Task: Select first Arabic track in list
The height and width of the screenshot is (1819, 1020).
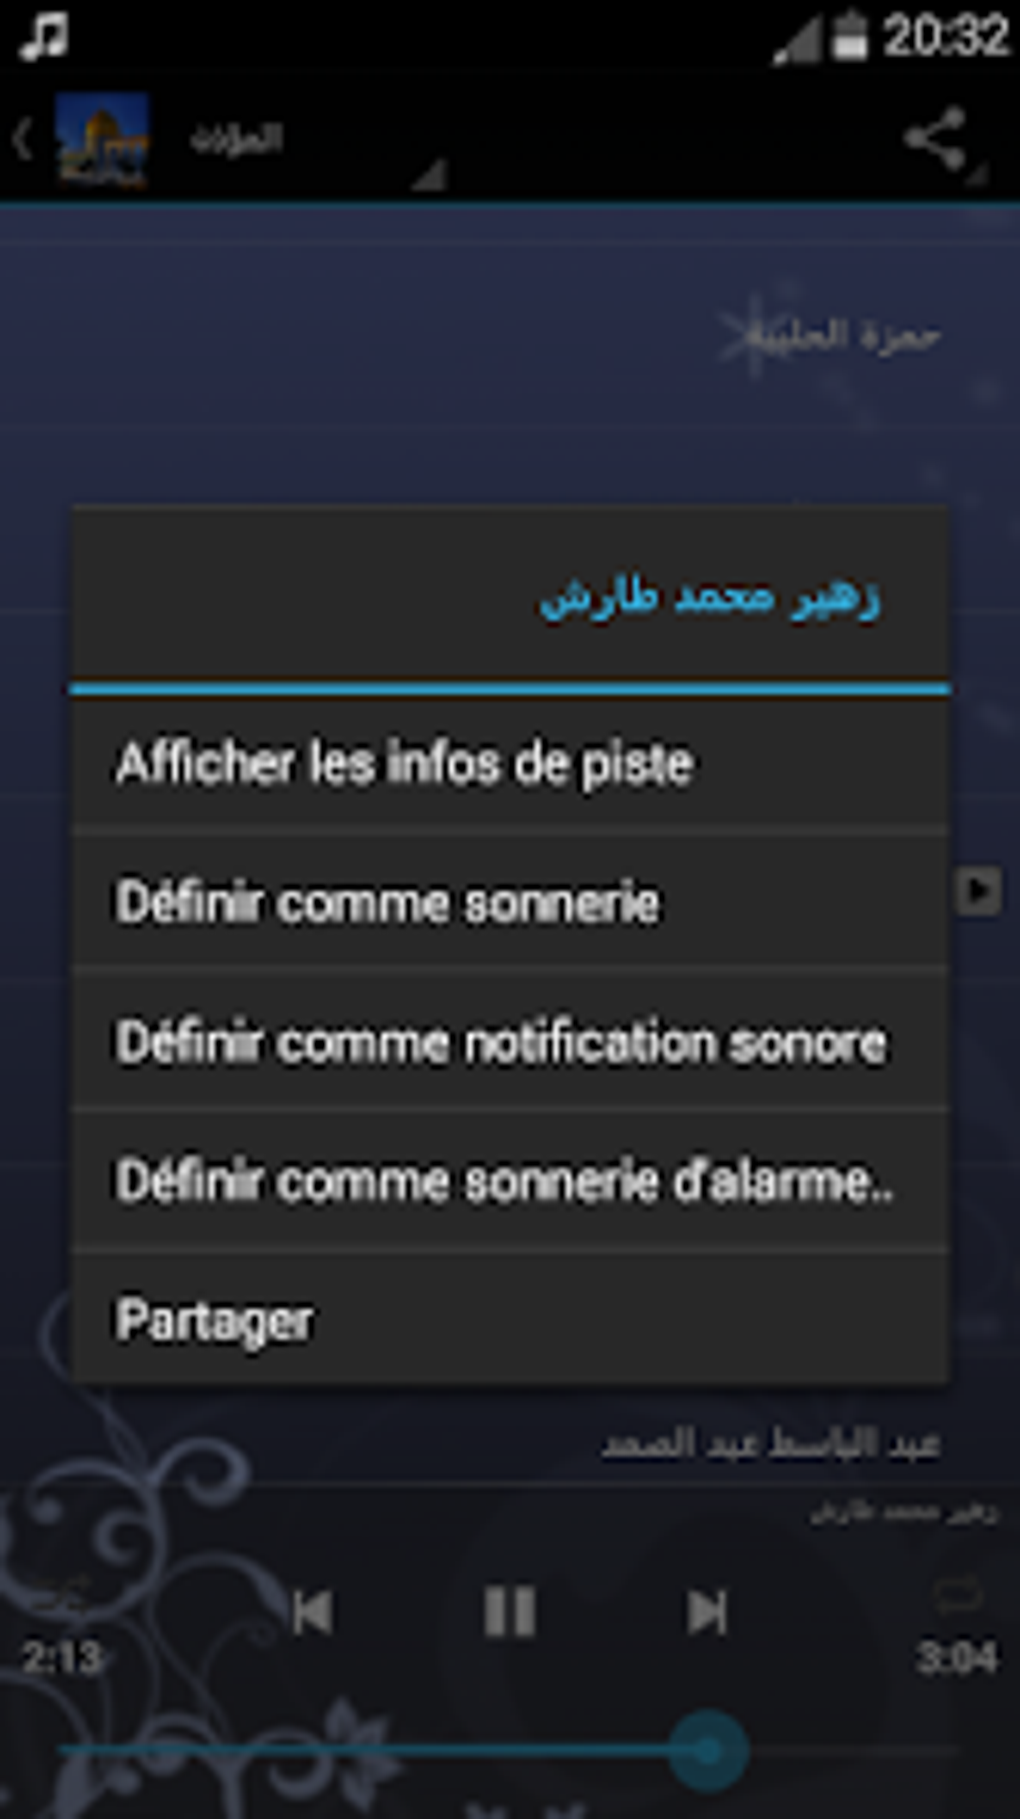Action: point(510,335)
